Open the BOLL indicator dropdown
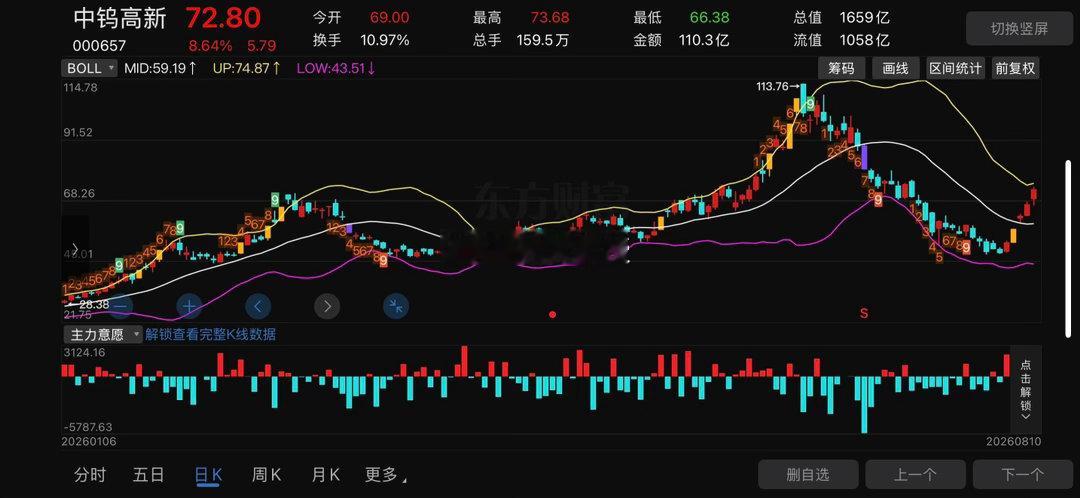1080x498 pixels. 91,68
